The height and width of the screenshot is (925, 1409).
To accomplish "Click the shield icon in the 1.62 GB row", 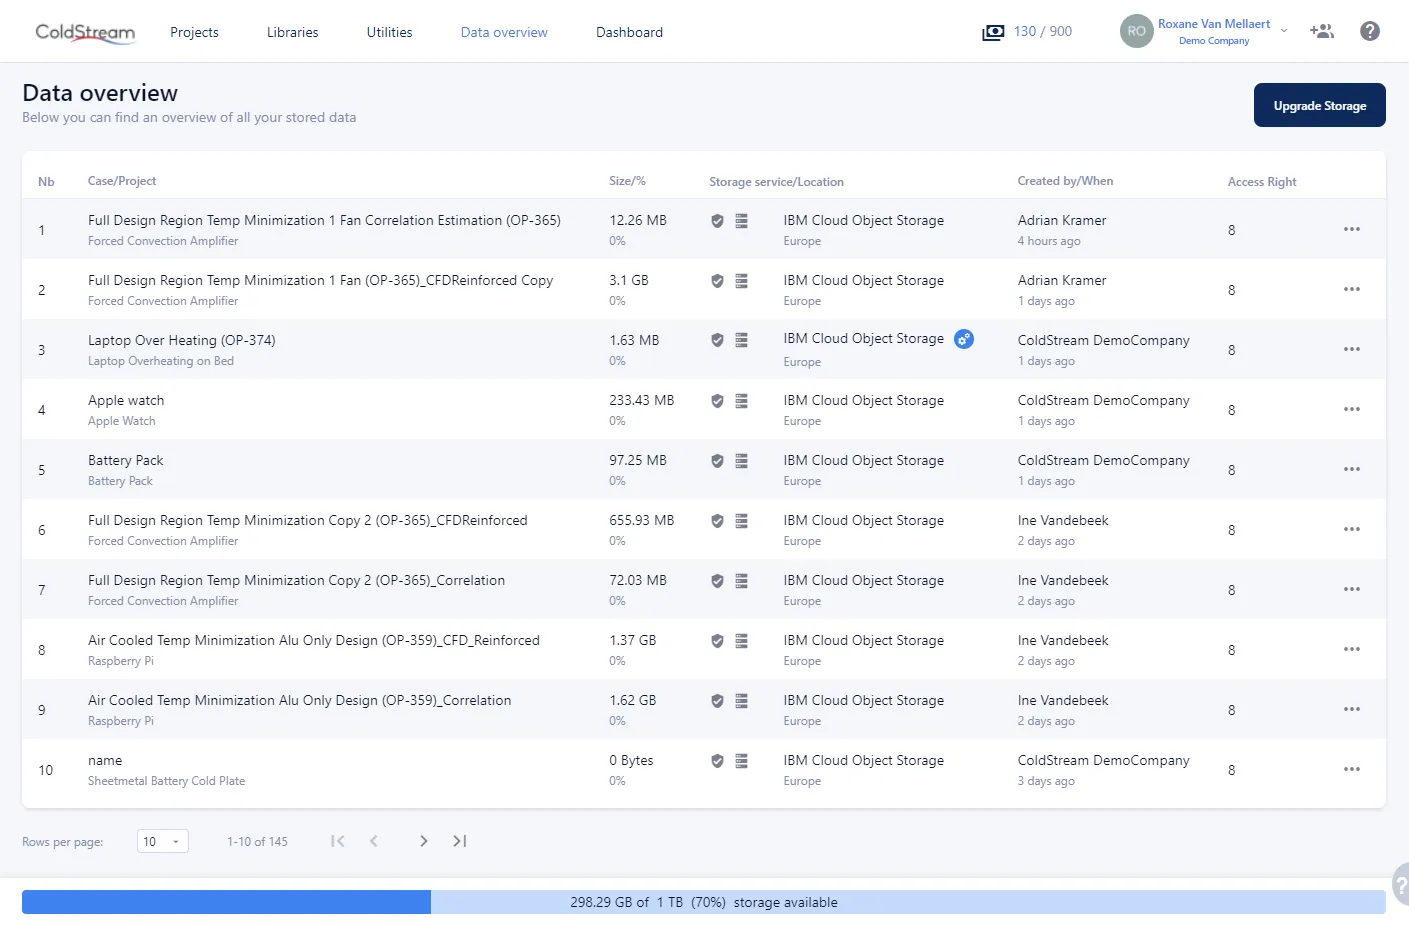I will click(x=717, y=701).
